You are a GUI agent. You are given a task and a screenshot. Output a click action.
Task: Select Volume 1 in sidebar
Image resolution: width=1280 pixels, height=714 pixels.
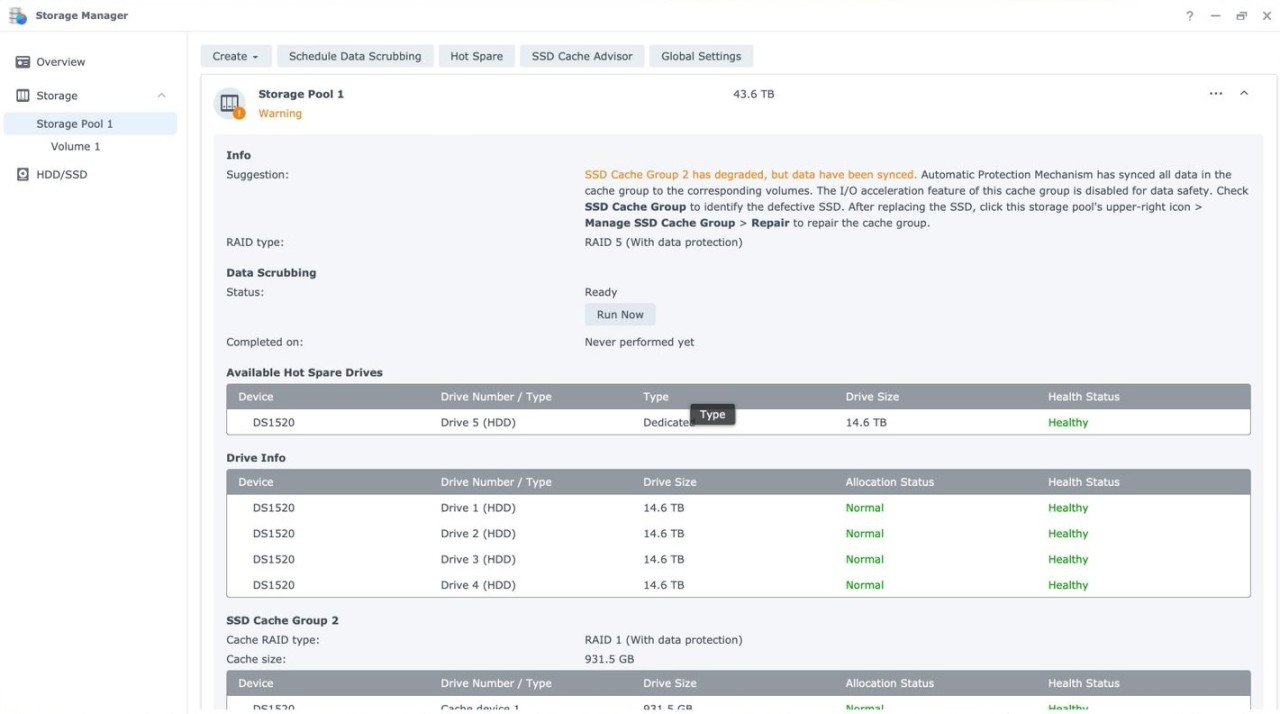[76, 147]
